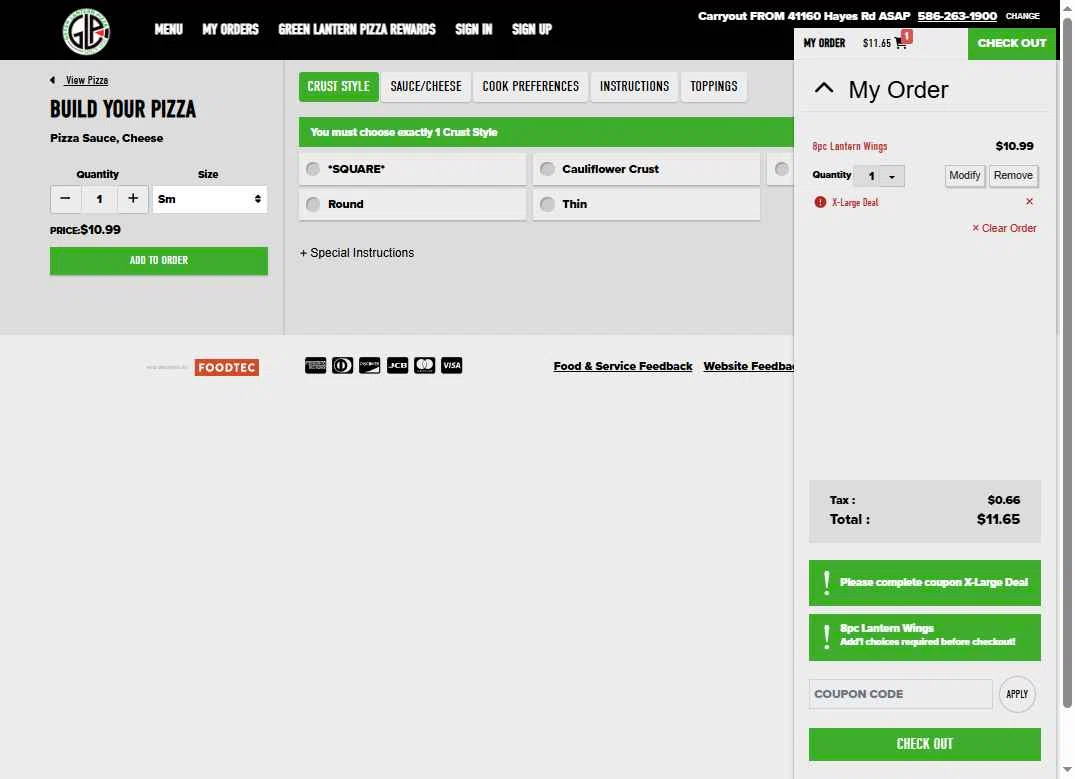Click Change next to carryout address
1075x779 pixels.
(x=1022, y=16)
